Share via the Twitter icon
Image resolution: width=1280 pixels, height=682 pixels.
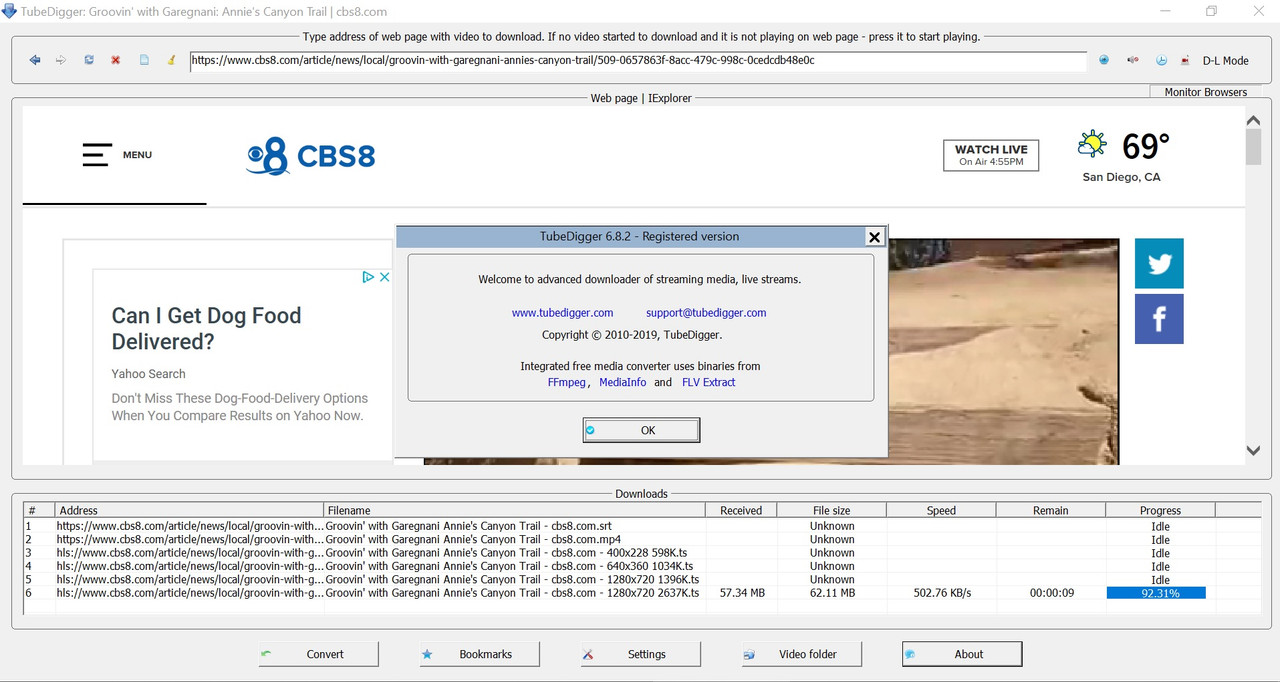pyautogui.click(x=1159, y=263)
